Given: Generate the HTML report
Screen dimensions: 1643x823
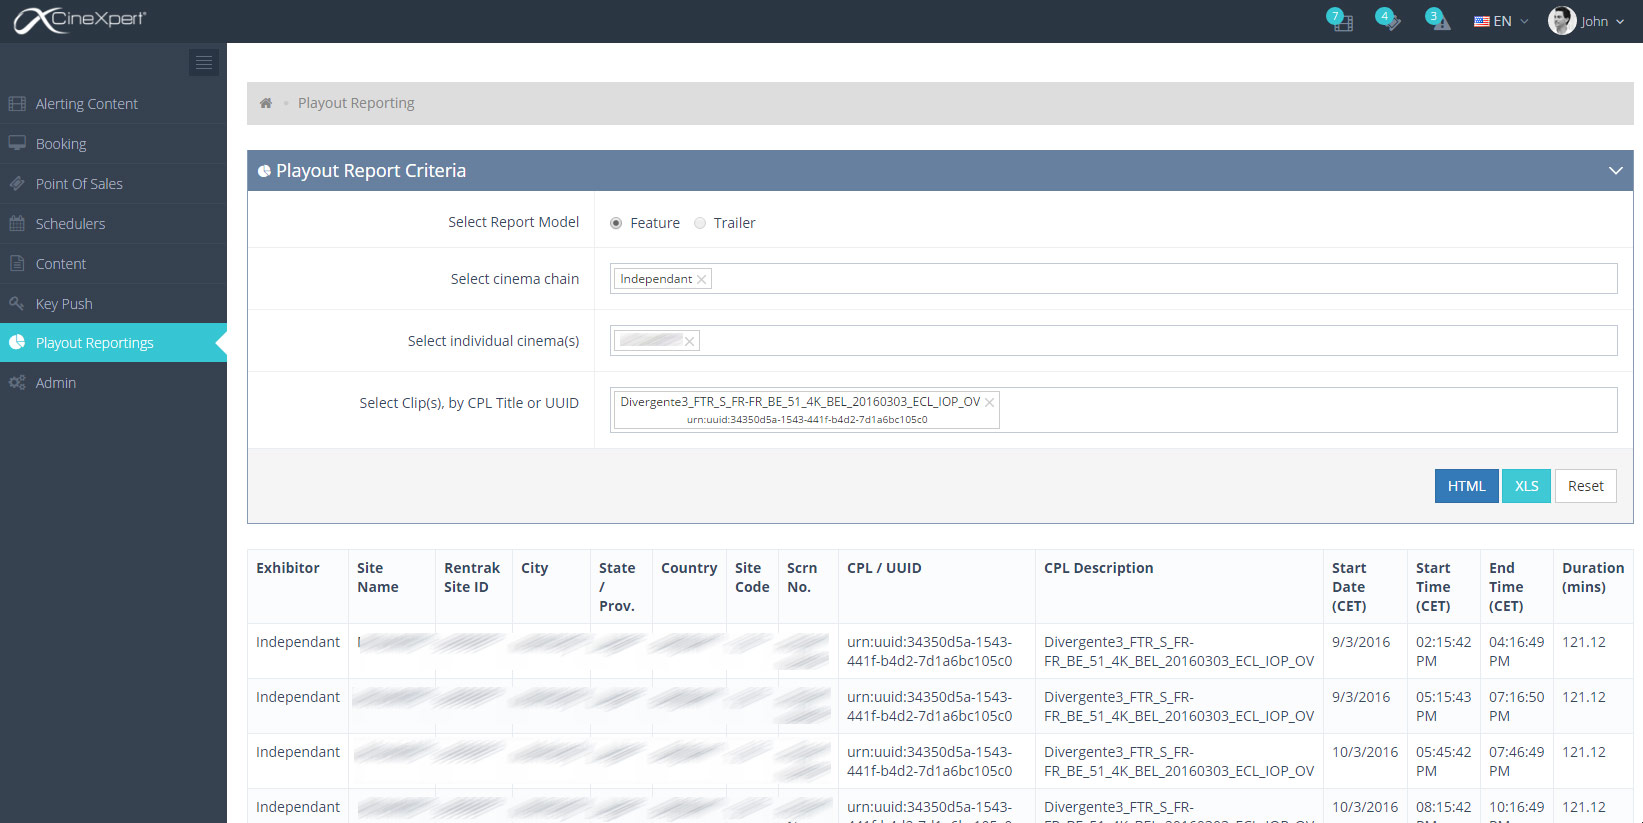Looking at the screenshot, I should pos(1466,486).
